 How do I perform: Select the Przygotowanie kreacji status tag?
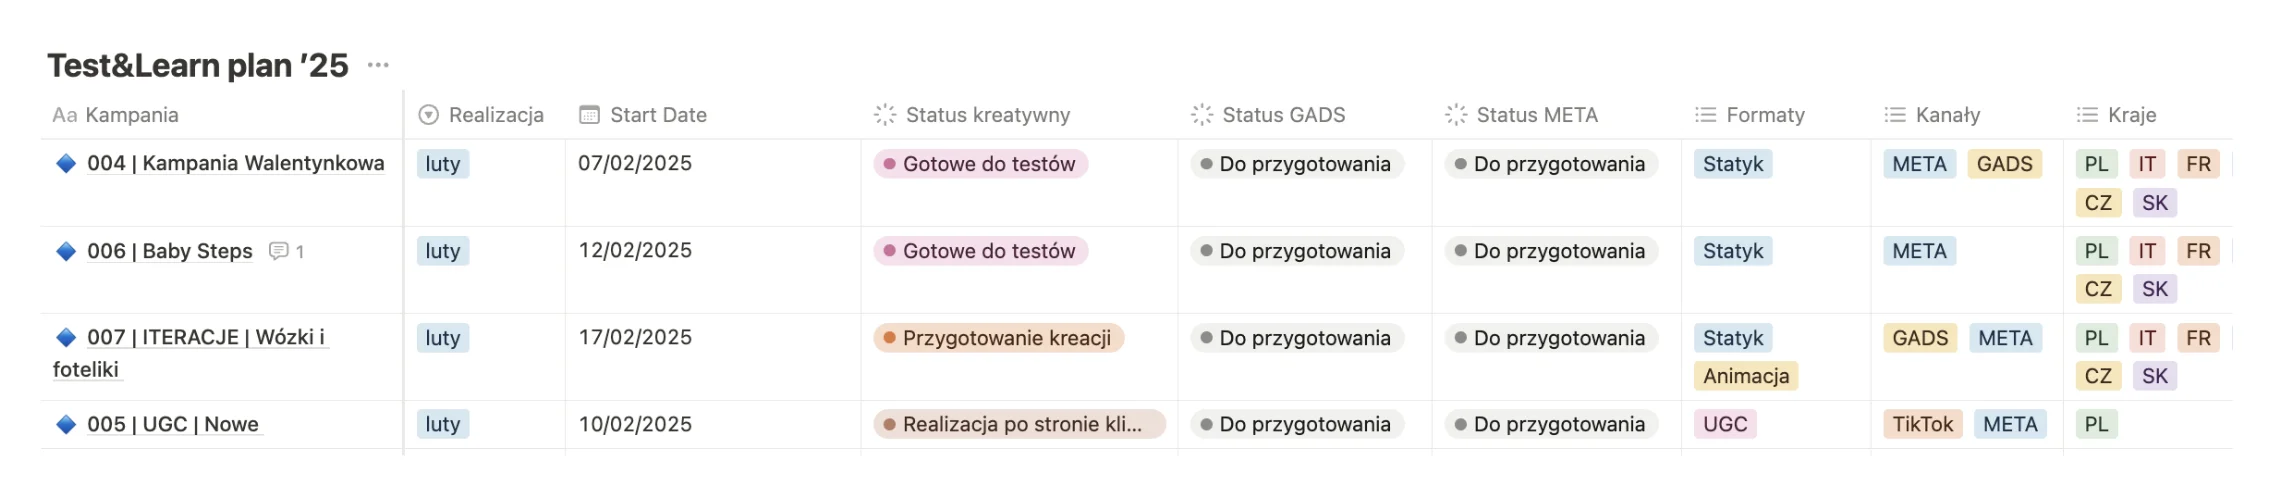pyautogui.click(x=999, y=338)
